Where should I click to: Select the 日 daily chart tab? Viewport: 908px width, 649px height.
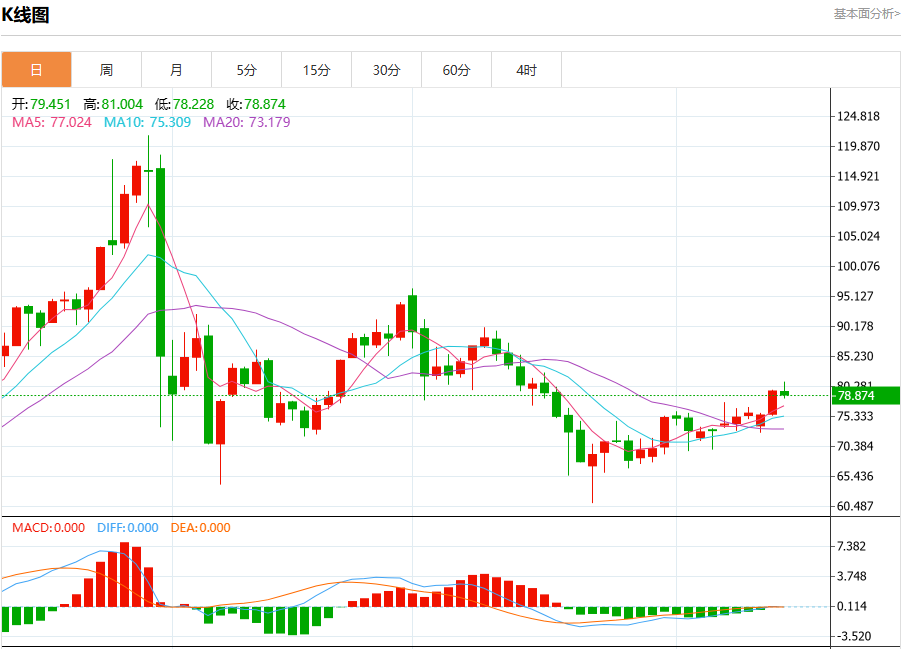pos(36,70)
